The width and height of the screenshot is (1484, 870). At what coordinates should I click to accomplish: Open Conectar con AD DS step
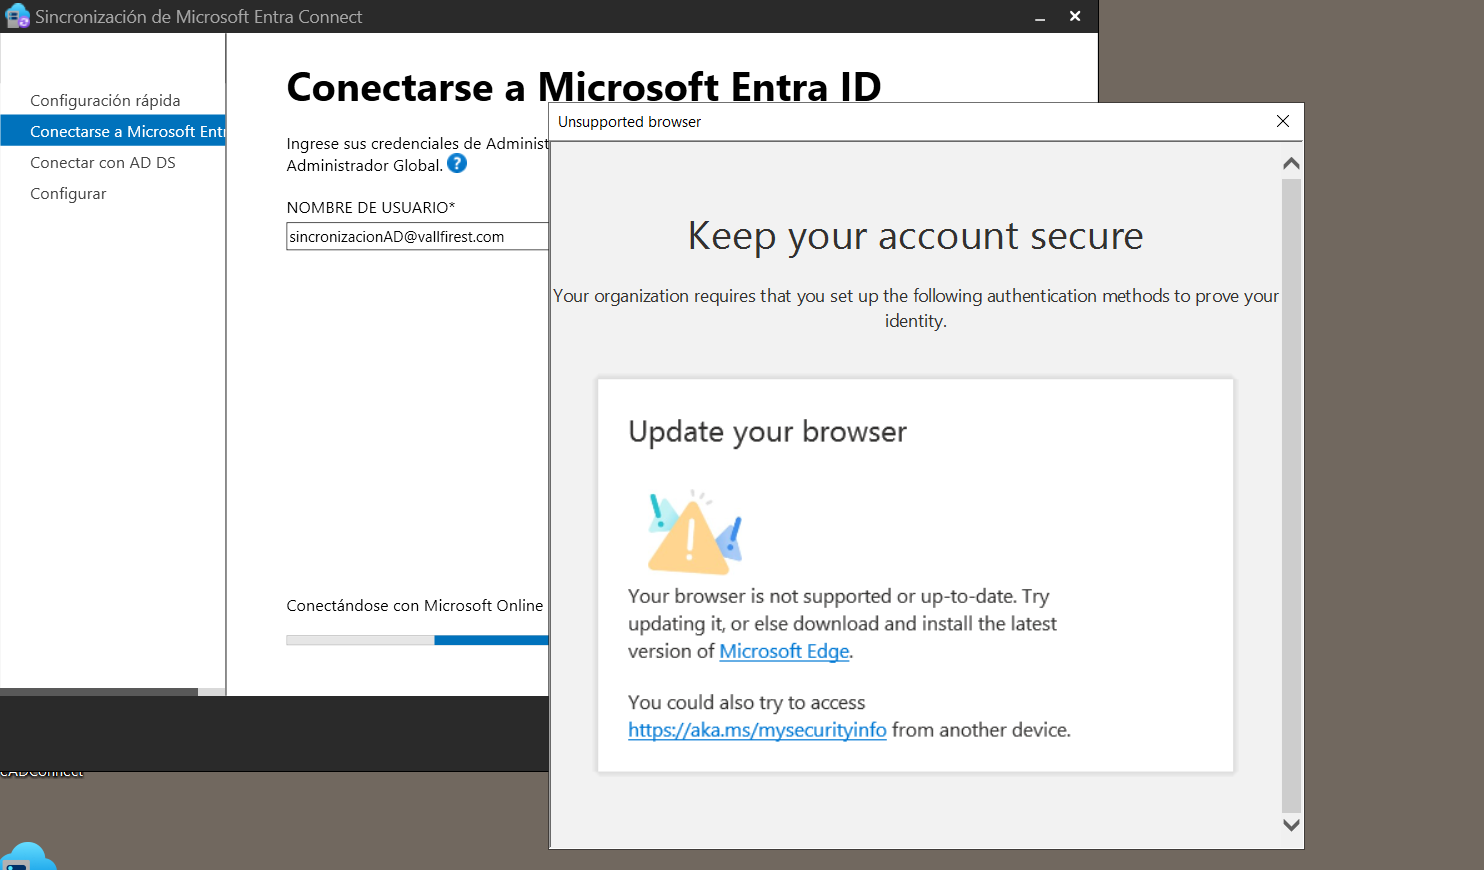103,162
